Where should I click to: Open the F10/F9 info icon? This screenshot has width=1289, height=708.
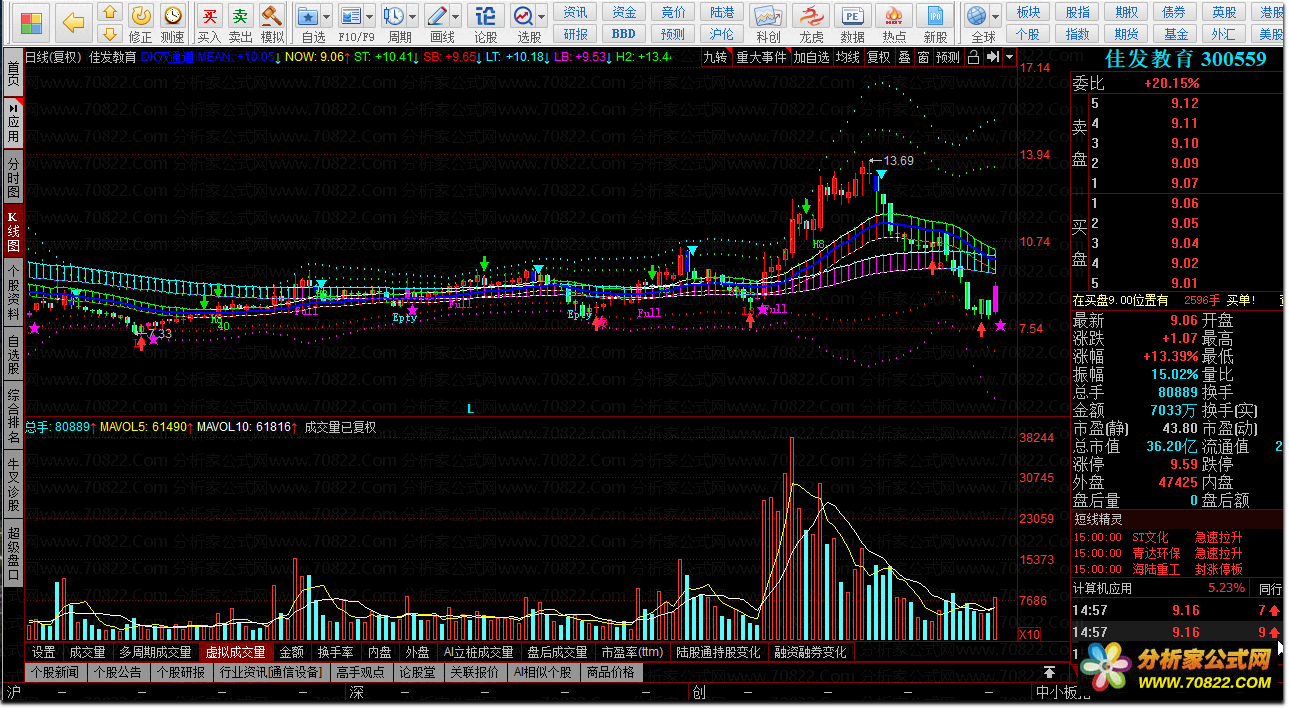[x=351, y=16]
